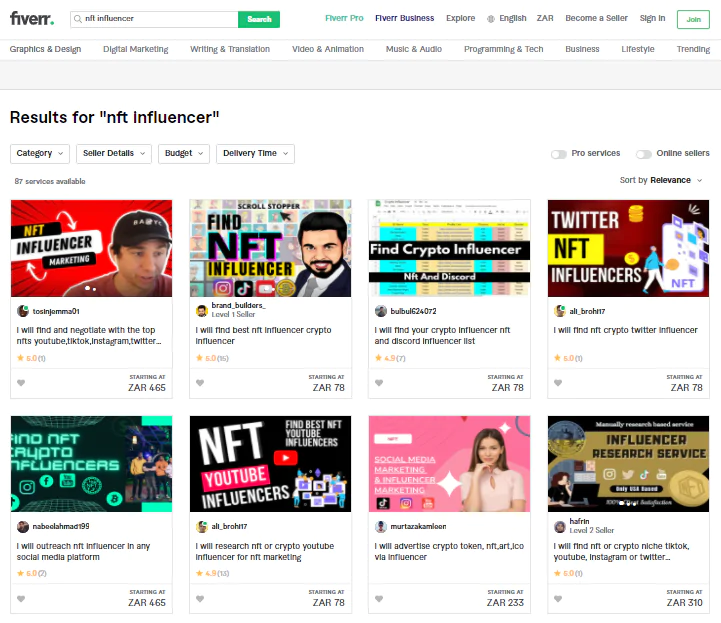Open gig 'find your crypto influencer nft and discord'
This screenshot has height=623, width=721.
[x=442, y=336]
